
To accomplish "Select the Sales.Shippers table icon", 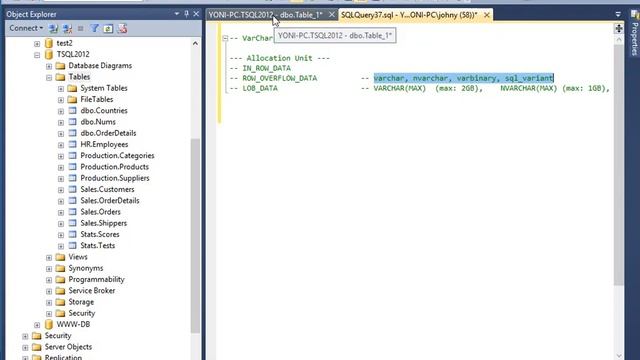I will (73, 223).
